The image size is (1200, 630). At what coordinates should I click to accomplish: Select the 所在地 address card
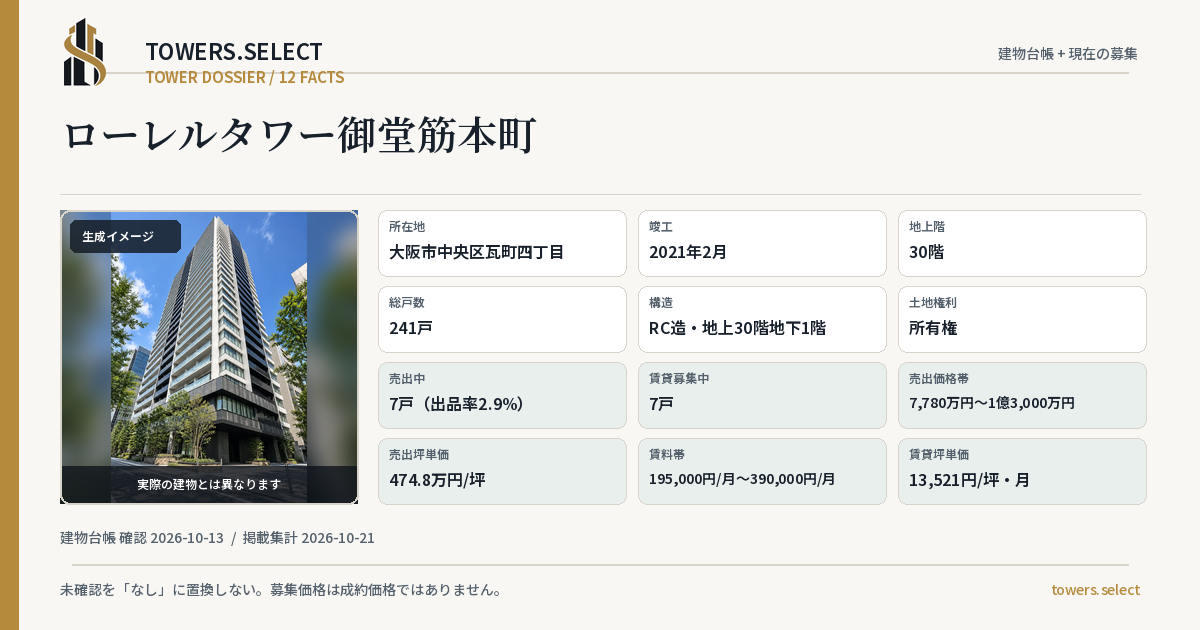[502, 243]
